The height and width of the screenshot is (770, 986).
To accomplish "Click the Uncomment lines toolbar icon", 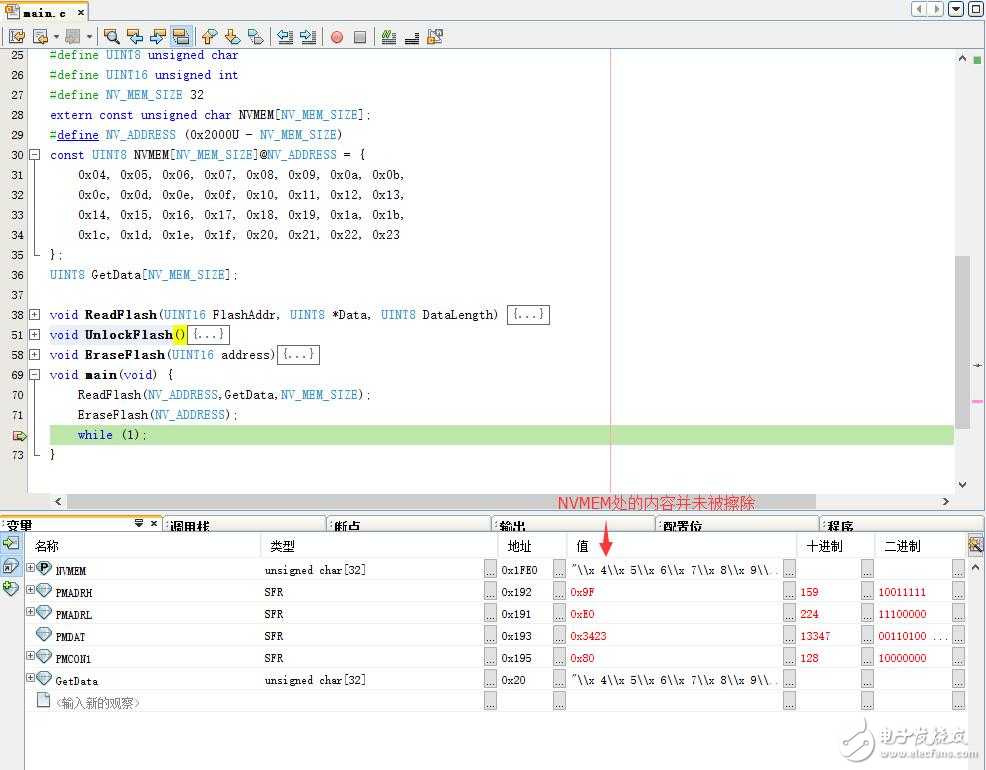I will coord(412,37).
